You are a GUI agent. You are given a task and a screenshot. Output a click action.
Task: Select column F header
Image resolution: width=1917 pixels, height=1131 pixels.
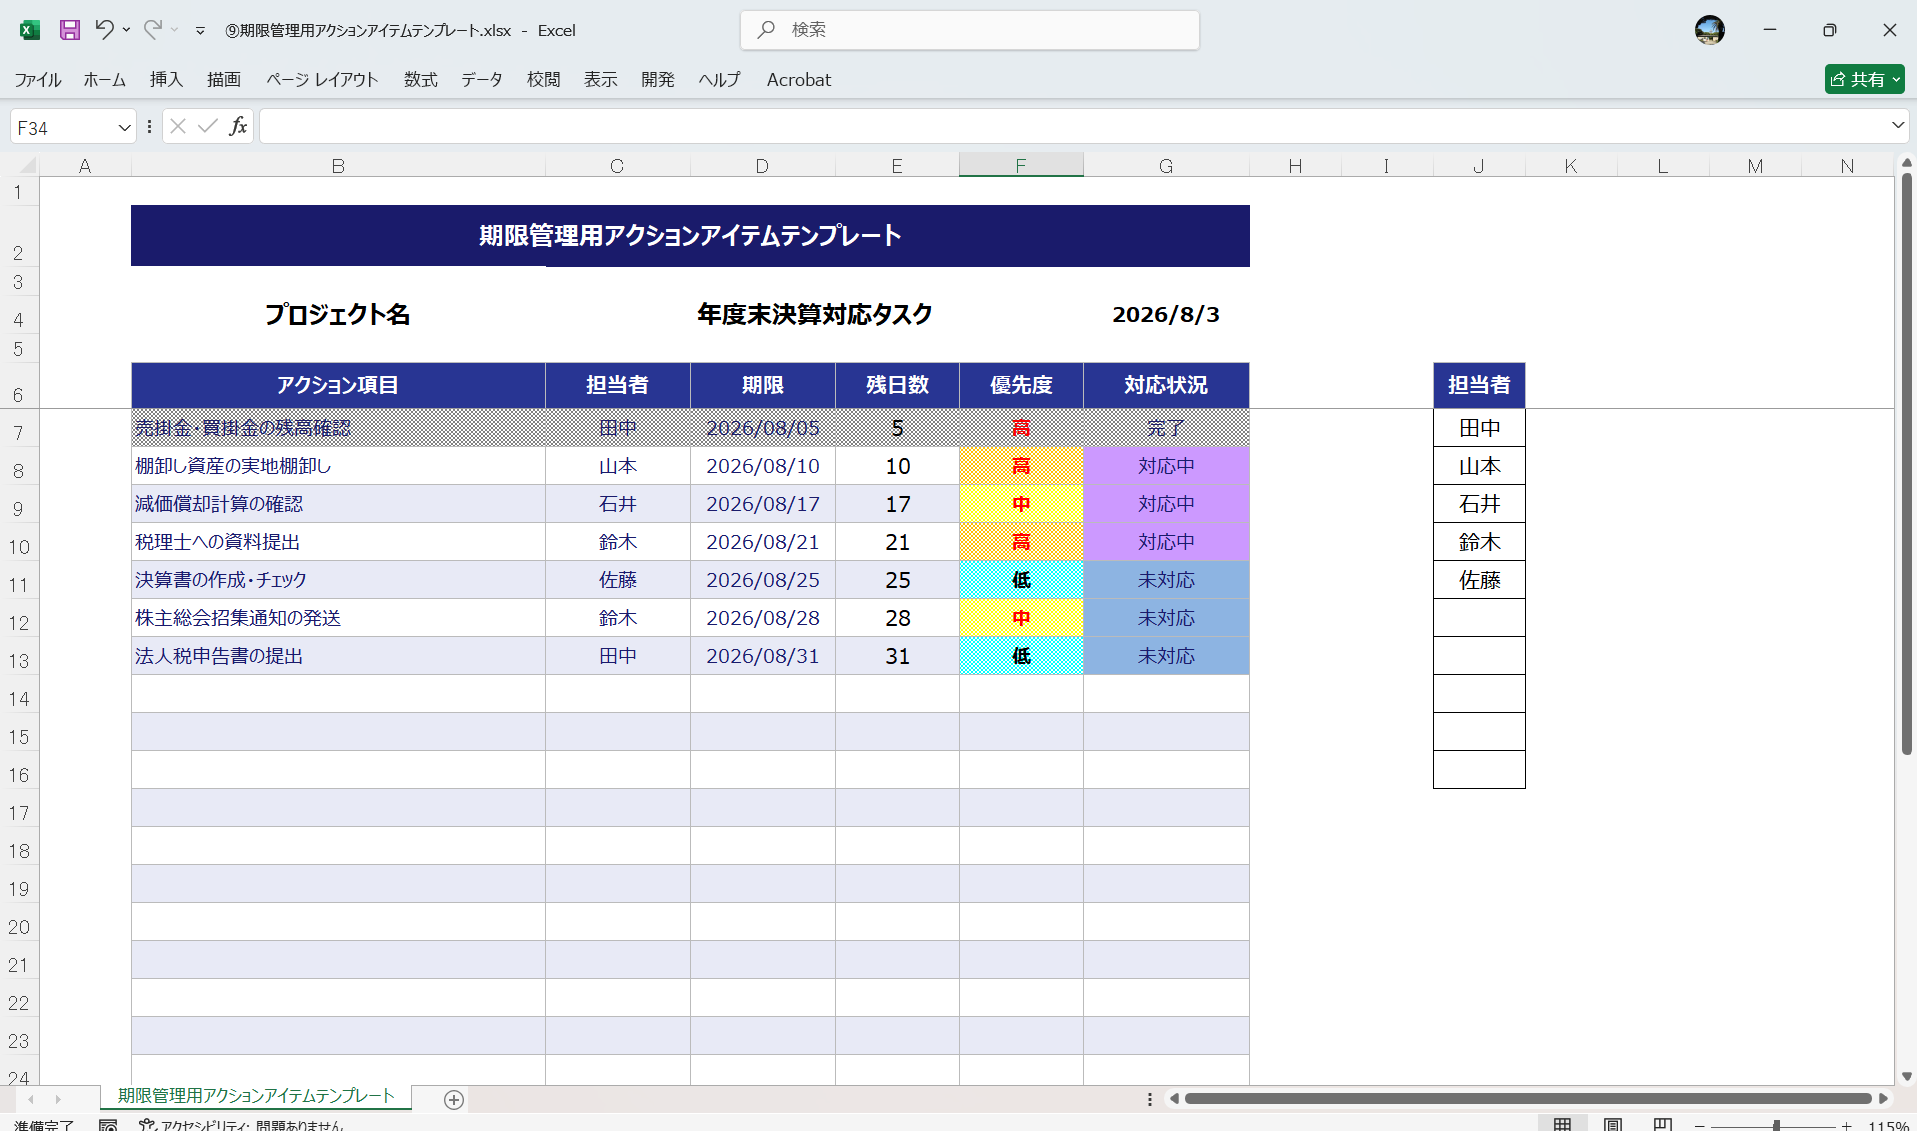click(x=1021, y=165)
